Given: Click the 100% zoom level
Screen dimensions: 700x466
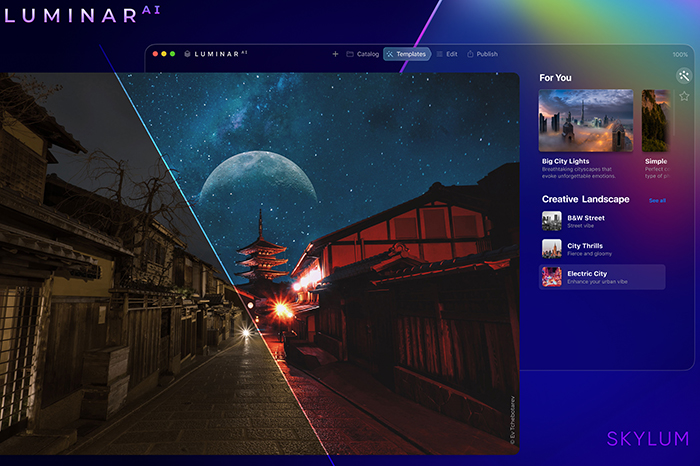Looking at the screenshot, I should tap(680, 54).
